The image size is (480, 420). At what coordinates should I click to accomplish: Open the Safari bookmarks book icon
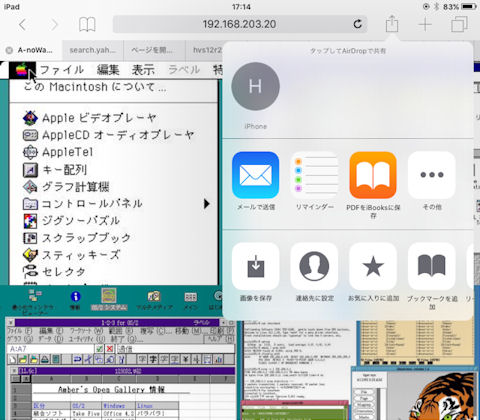click(87, 25)
